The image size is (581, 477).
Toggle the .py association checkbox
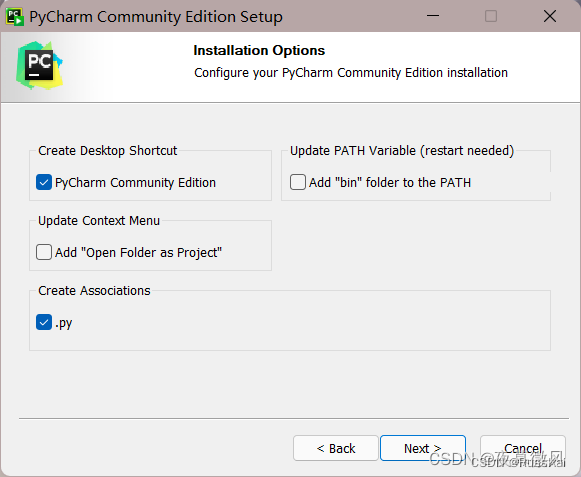click(44, 322)
